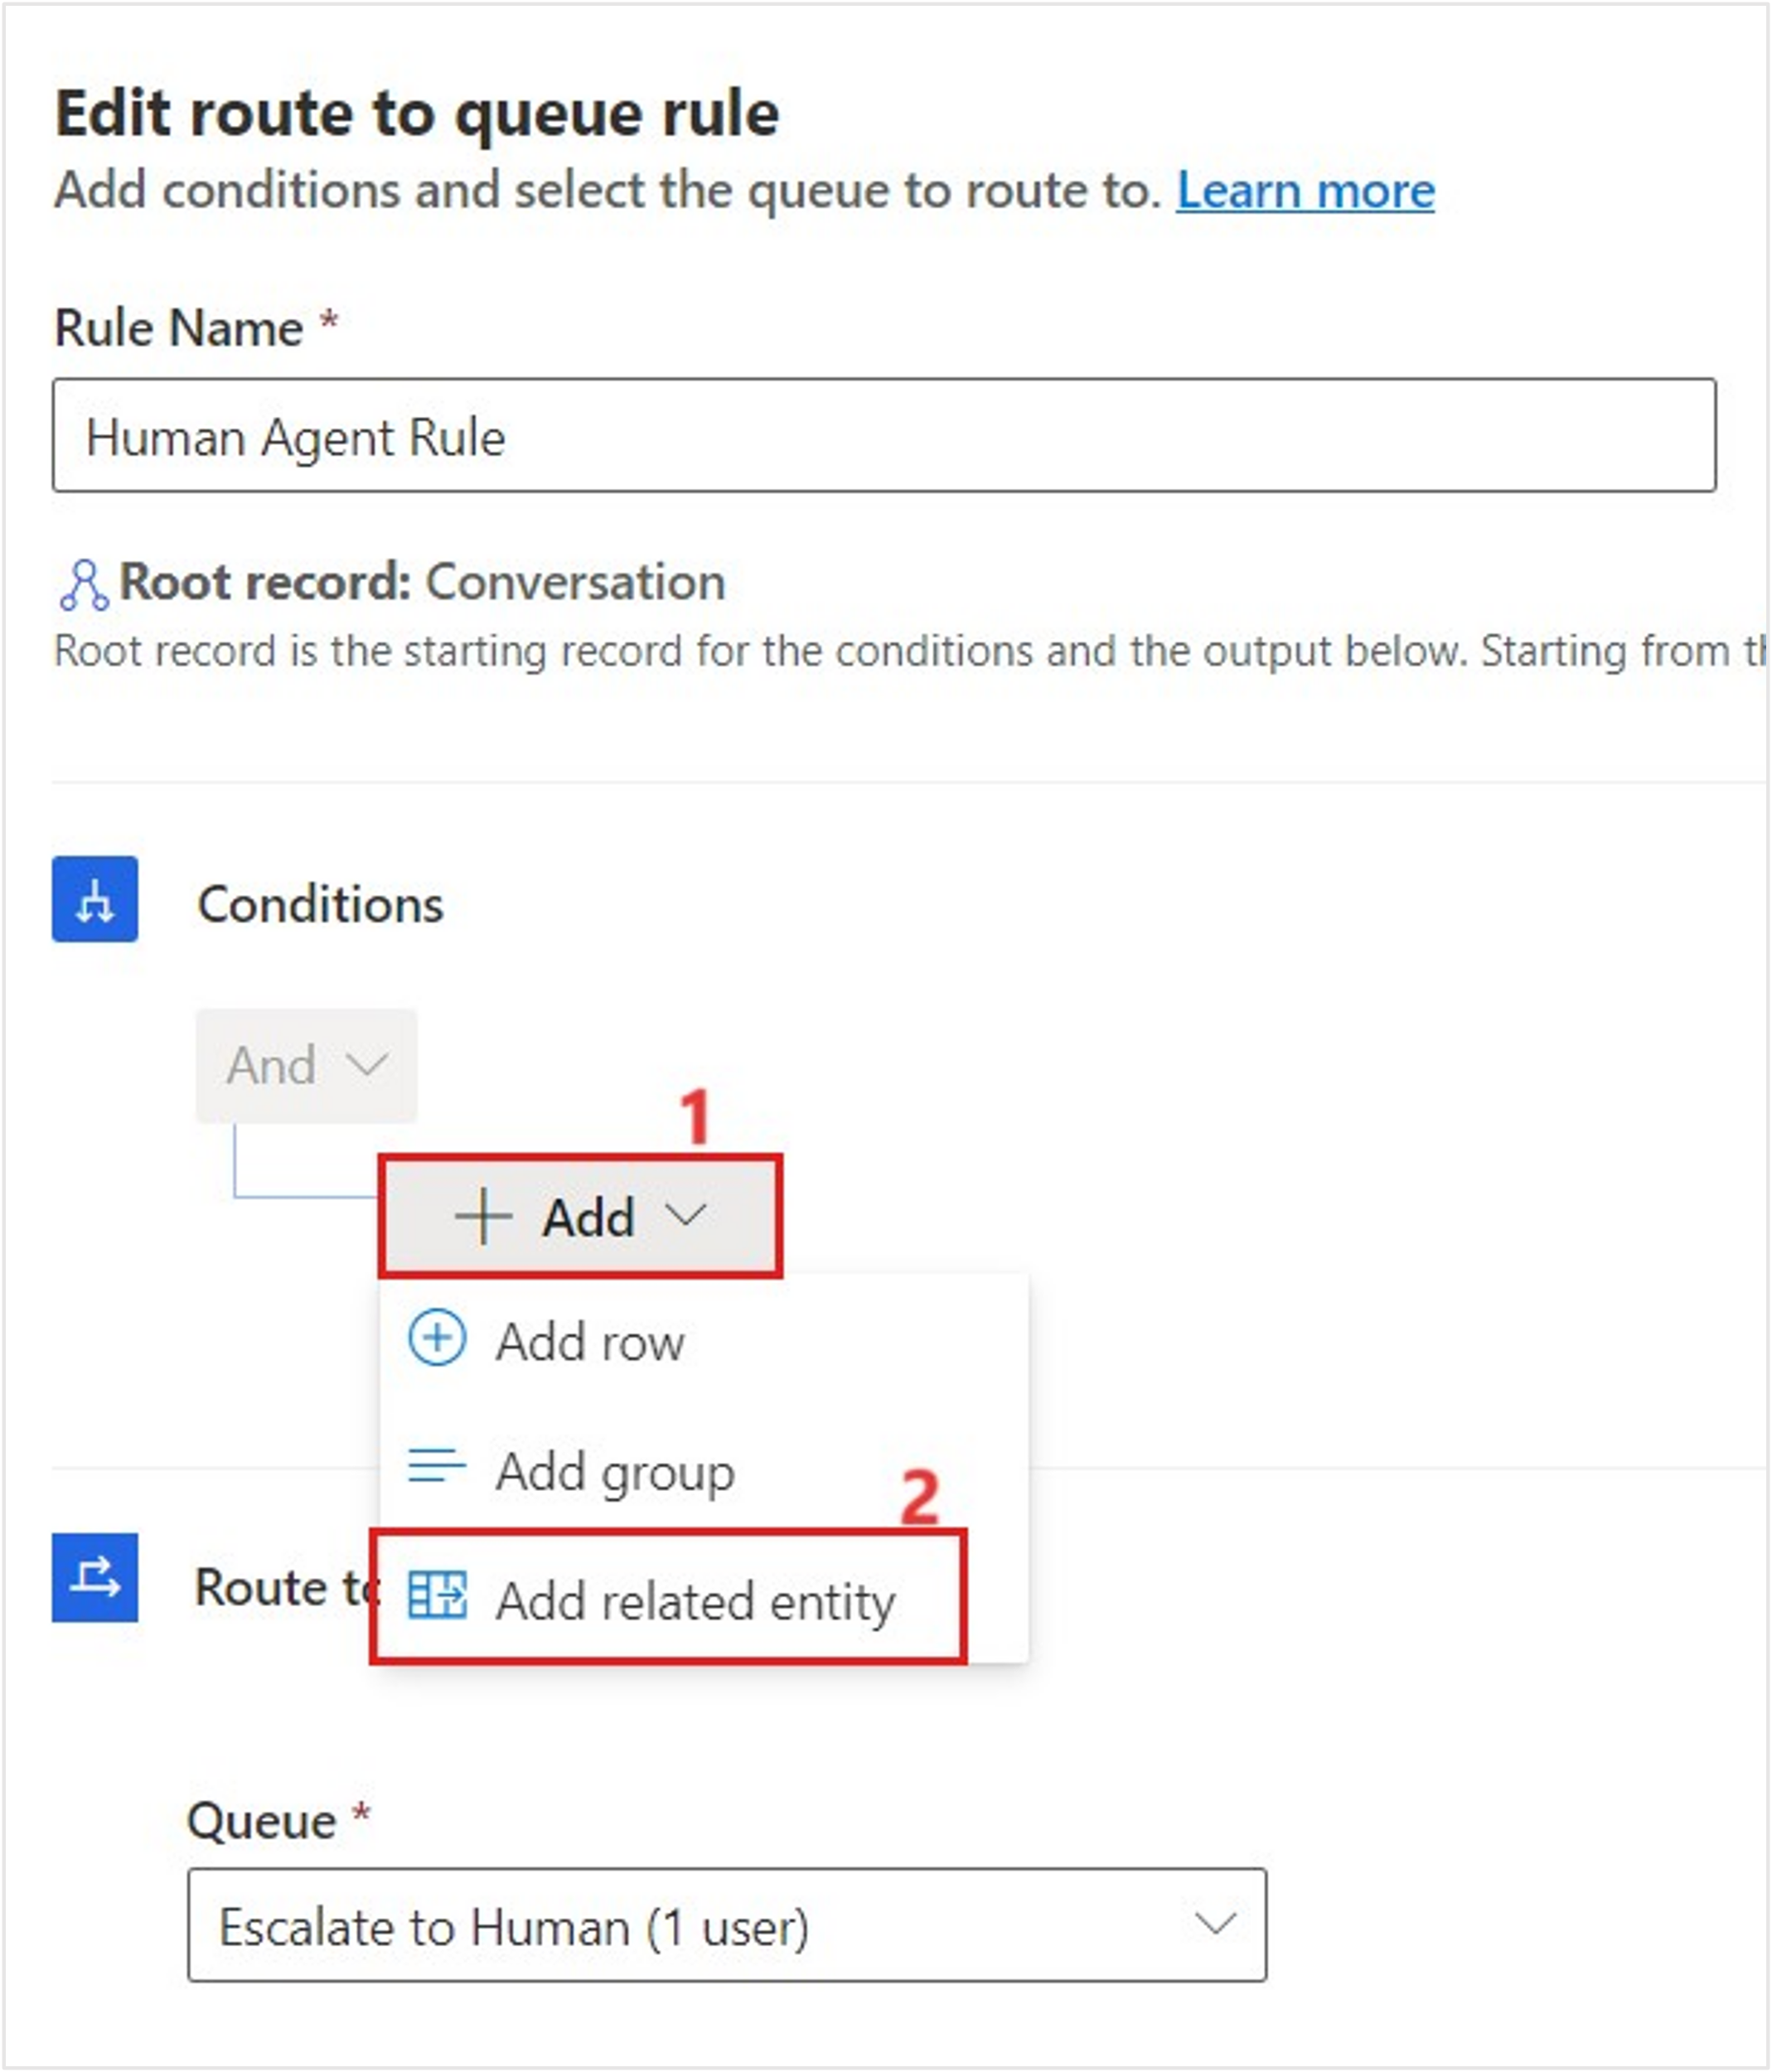
Task: Select Add row from the menu
Action: tap(704, 1341)
